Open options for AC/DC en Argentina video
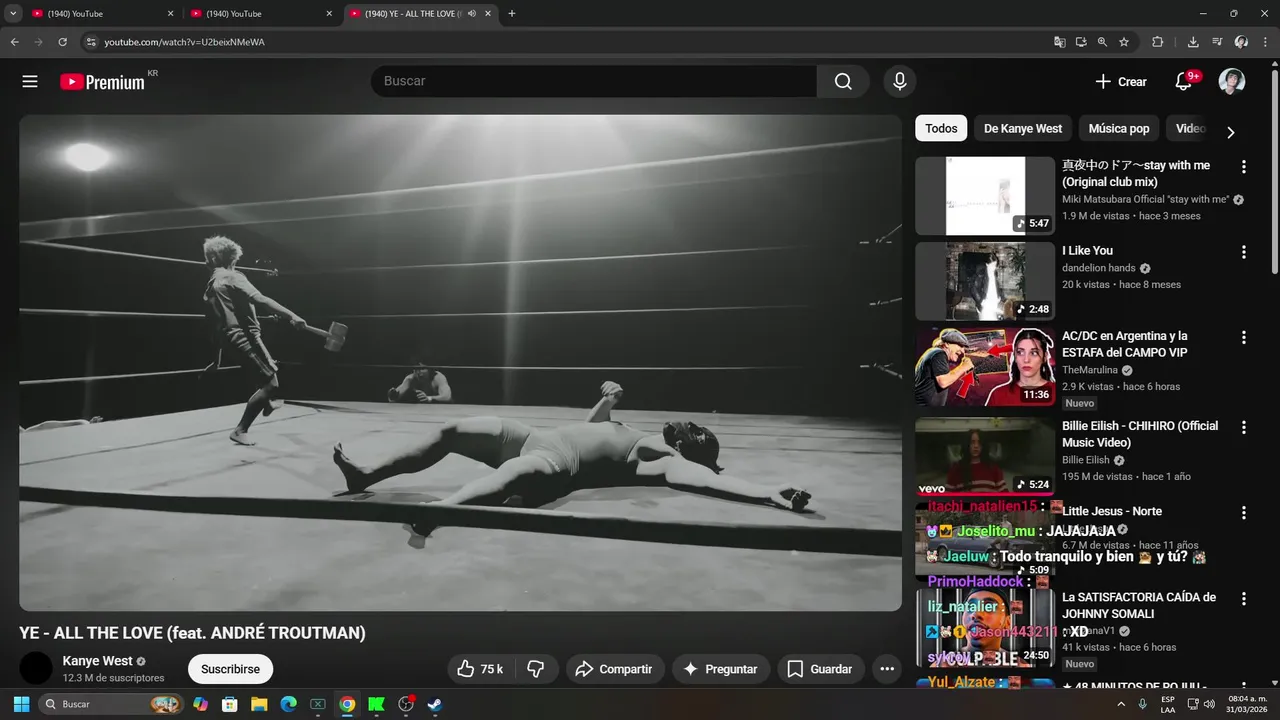1280x720 pixels. pyautogui.click(x=1244, y=338)
